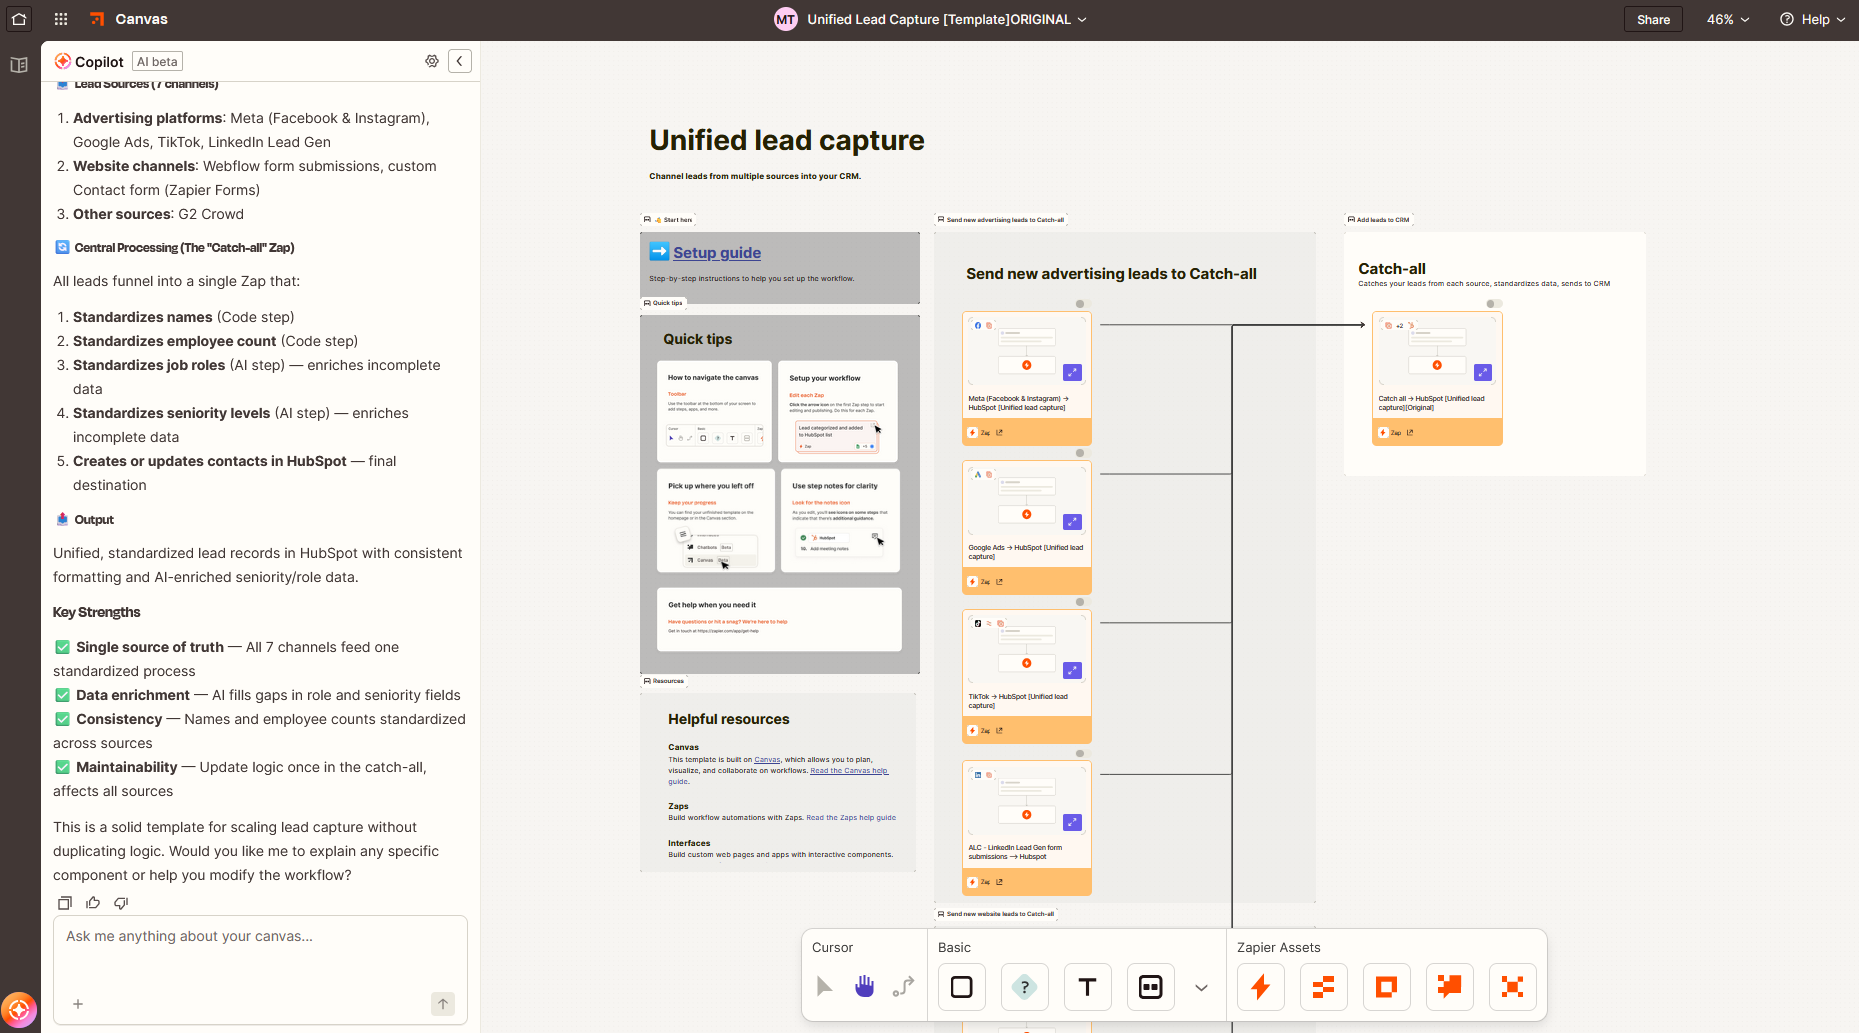1859x1033 pixels.
Task: Open the Copilot settings gear
Action: (432, 61)
